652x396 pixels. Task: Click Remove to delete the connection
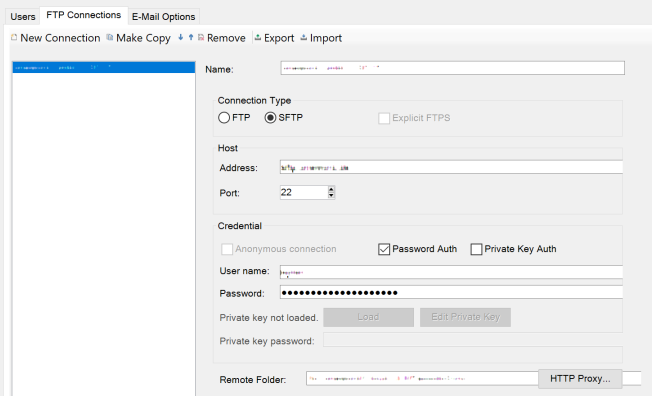point(222,38)
